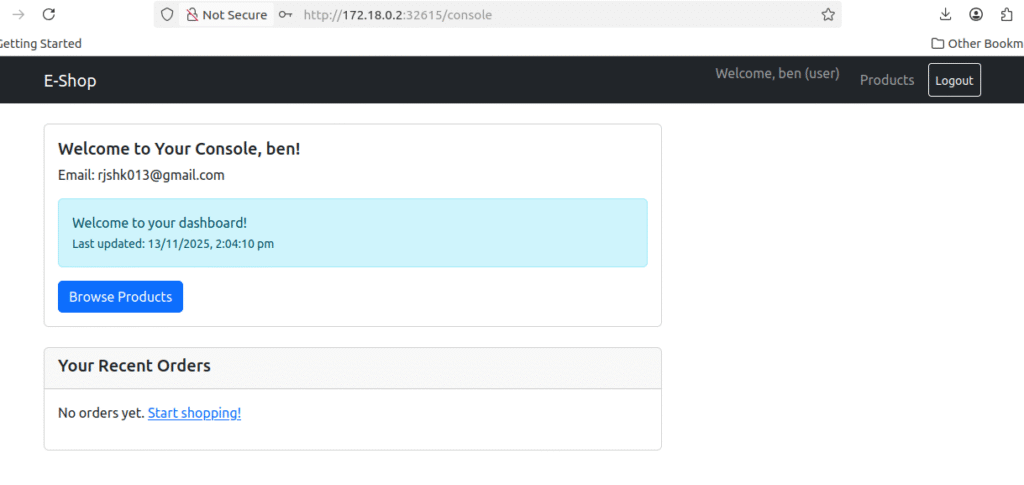1024x485 pixels.
Task: Expand the Other Bookmarks folder
Action: coord(976,43)
